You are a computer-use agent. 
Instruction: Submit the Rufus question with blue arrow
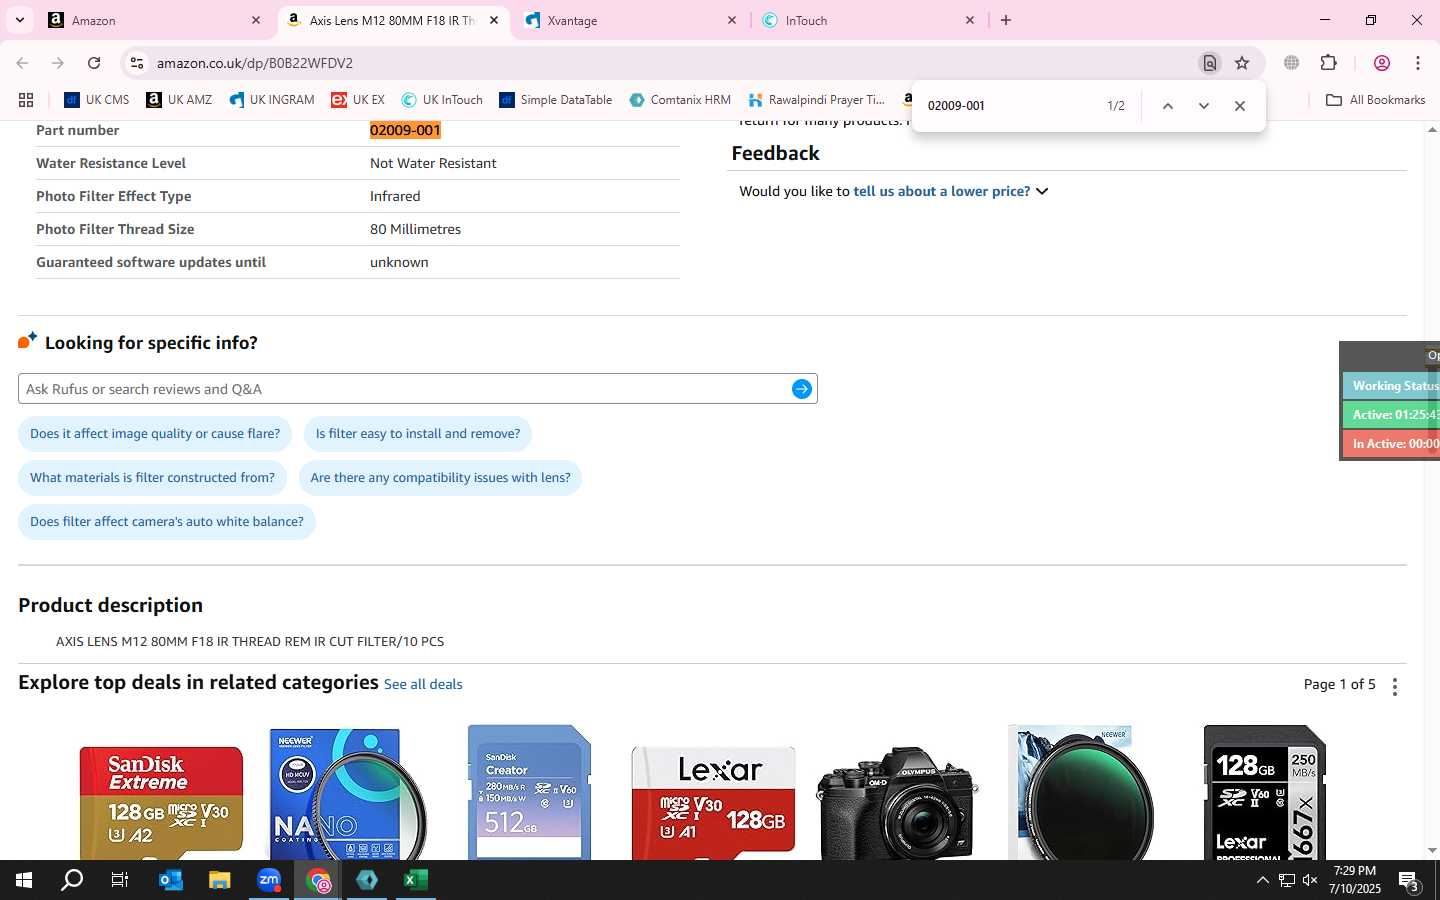tap(802, 389)
